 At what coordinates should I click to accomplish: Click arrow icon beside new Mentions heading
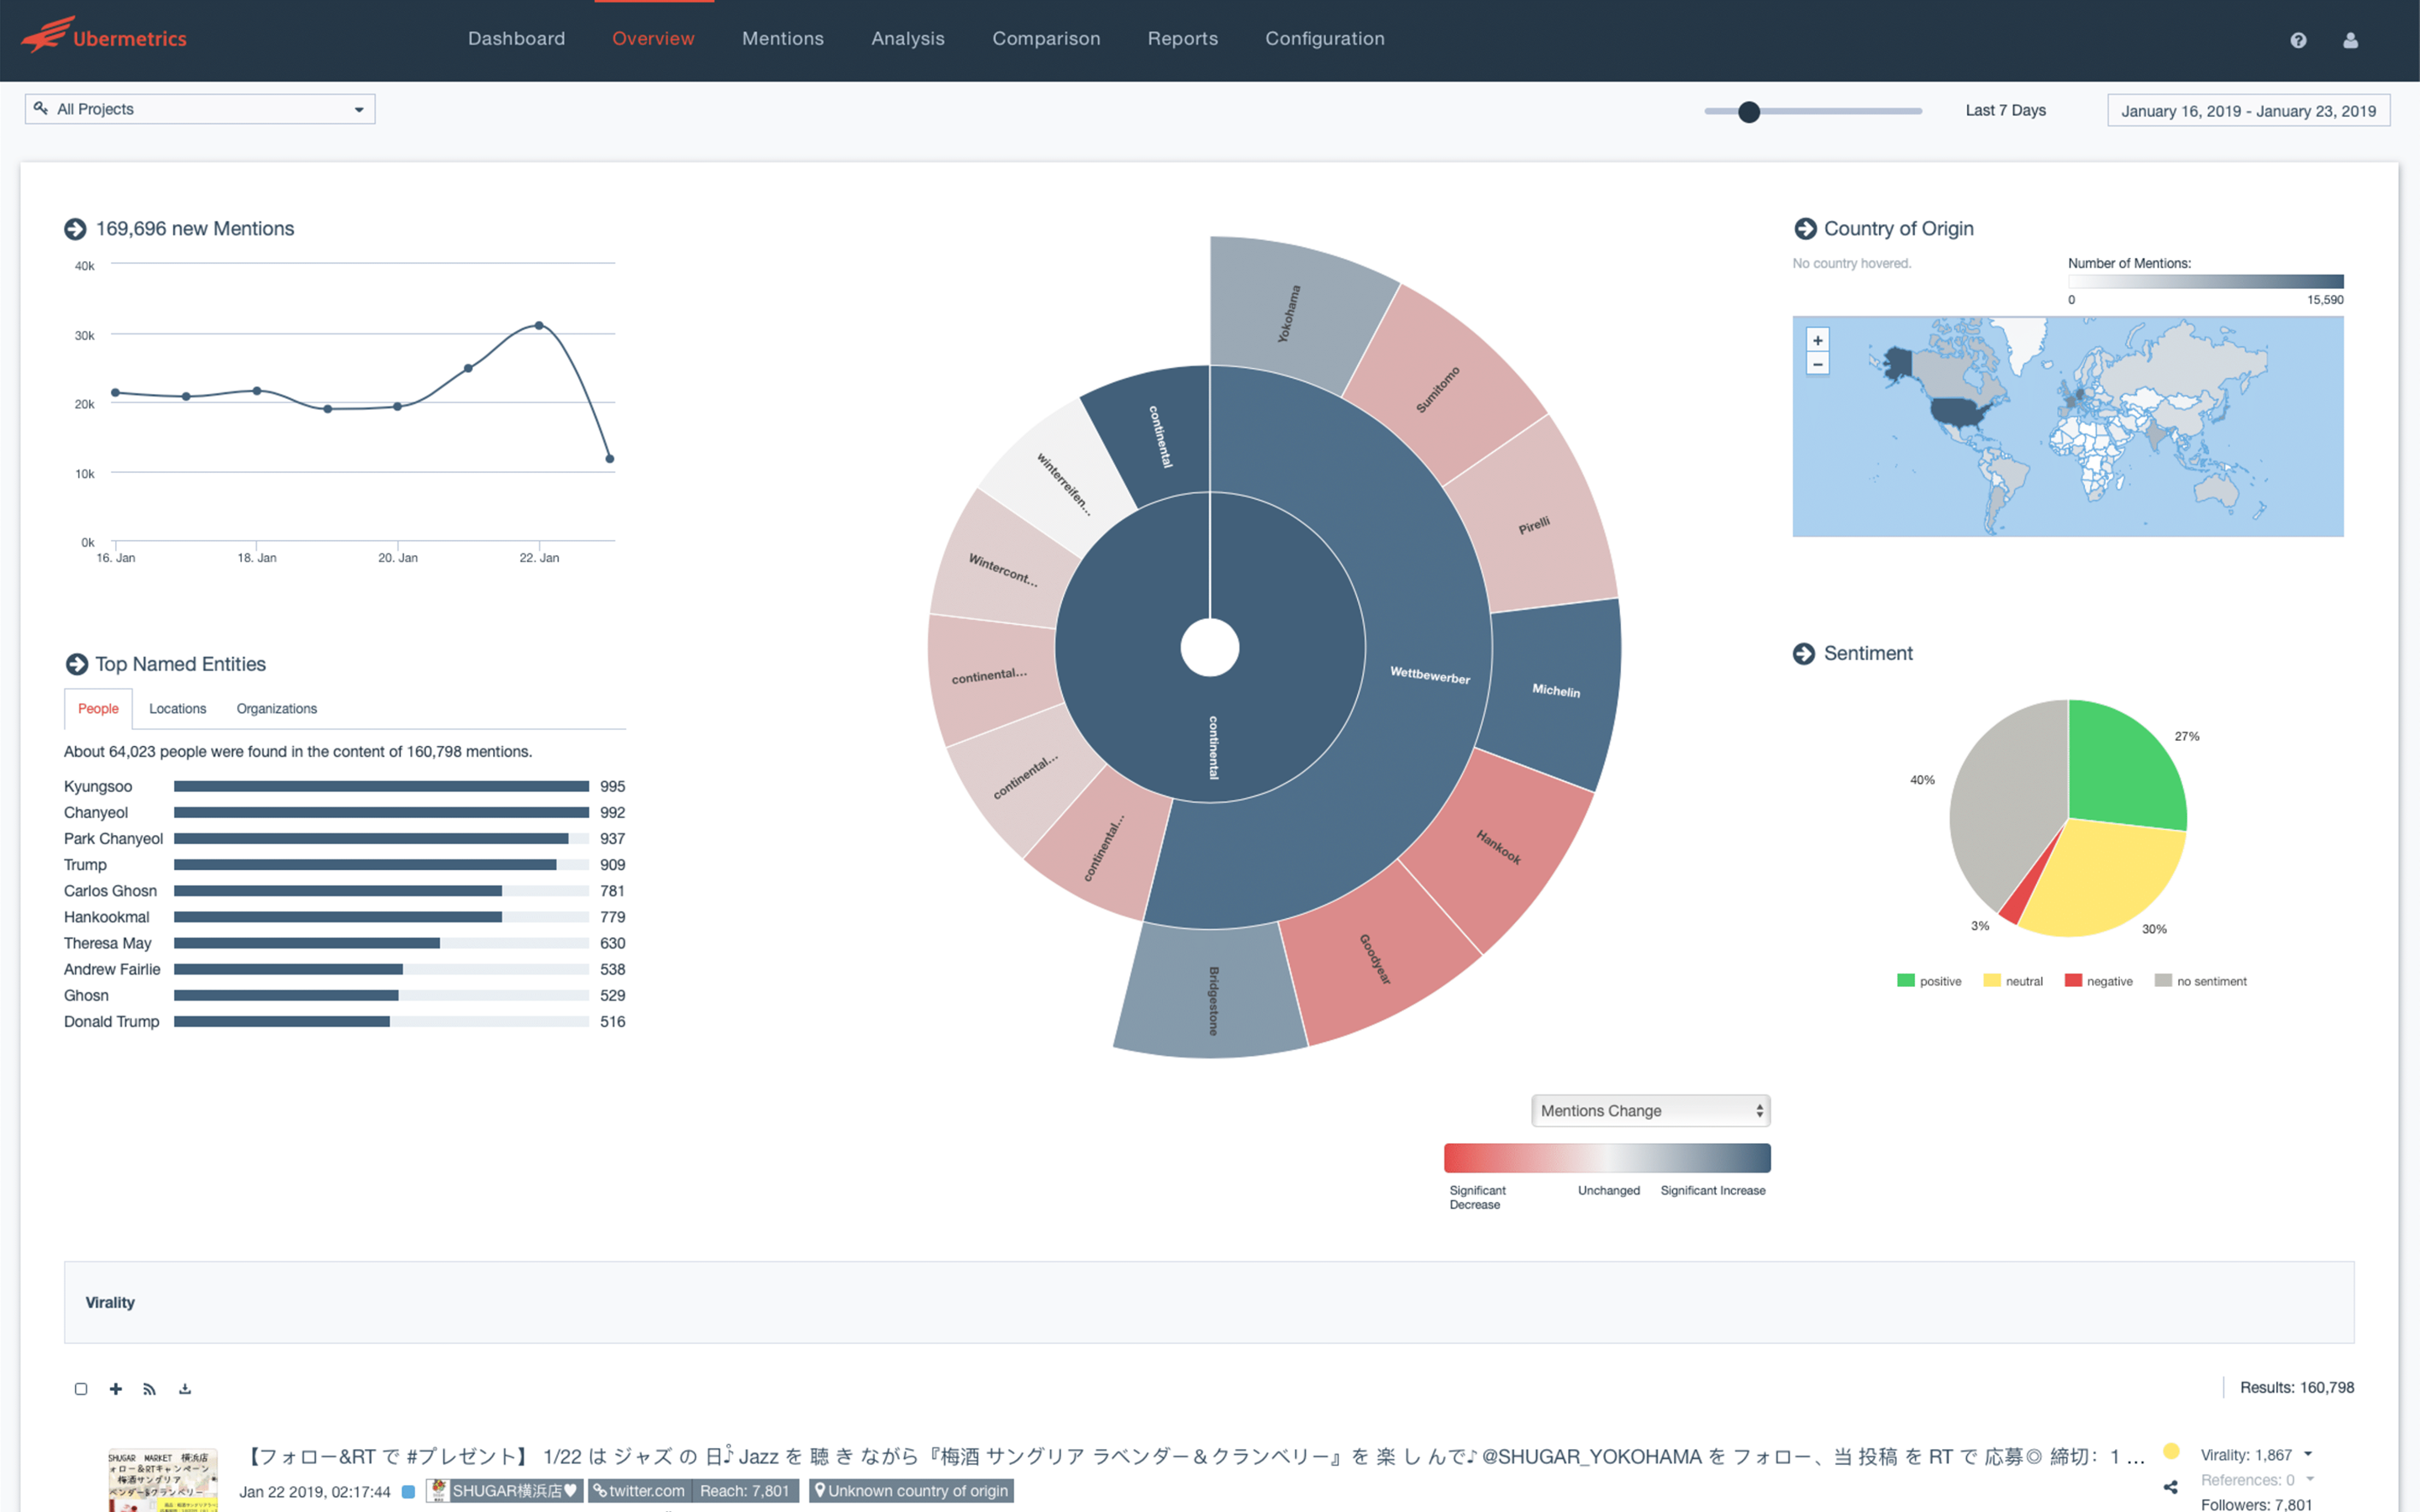pyautogui.click(x=75, y=229)
